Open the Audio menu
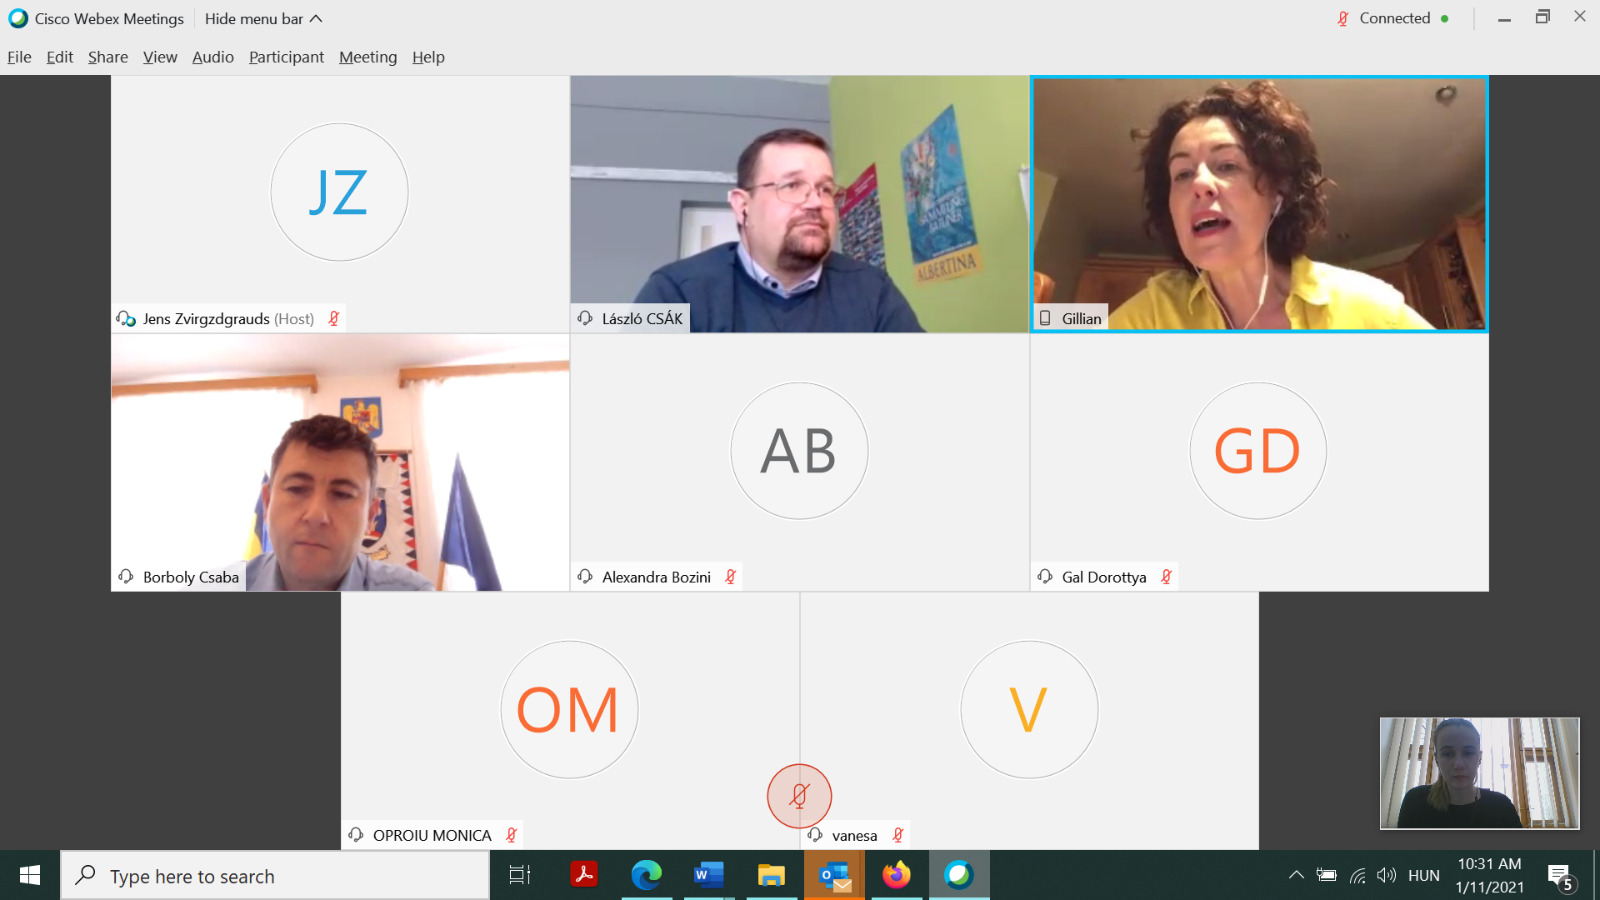 213,57
